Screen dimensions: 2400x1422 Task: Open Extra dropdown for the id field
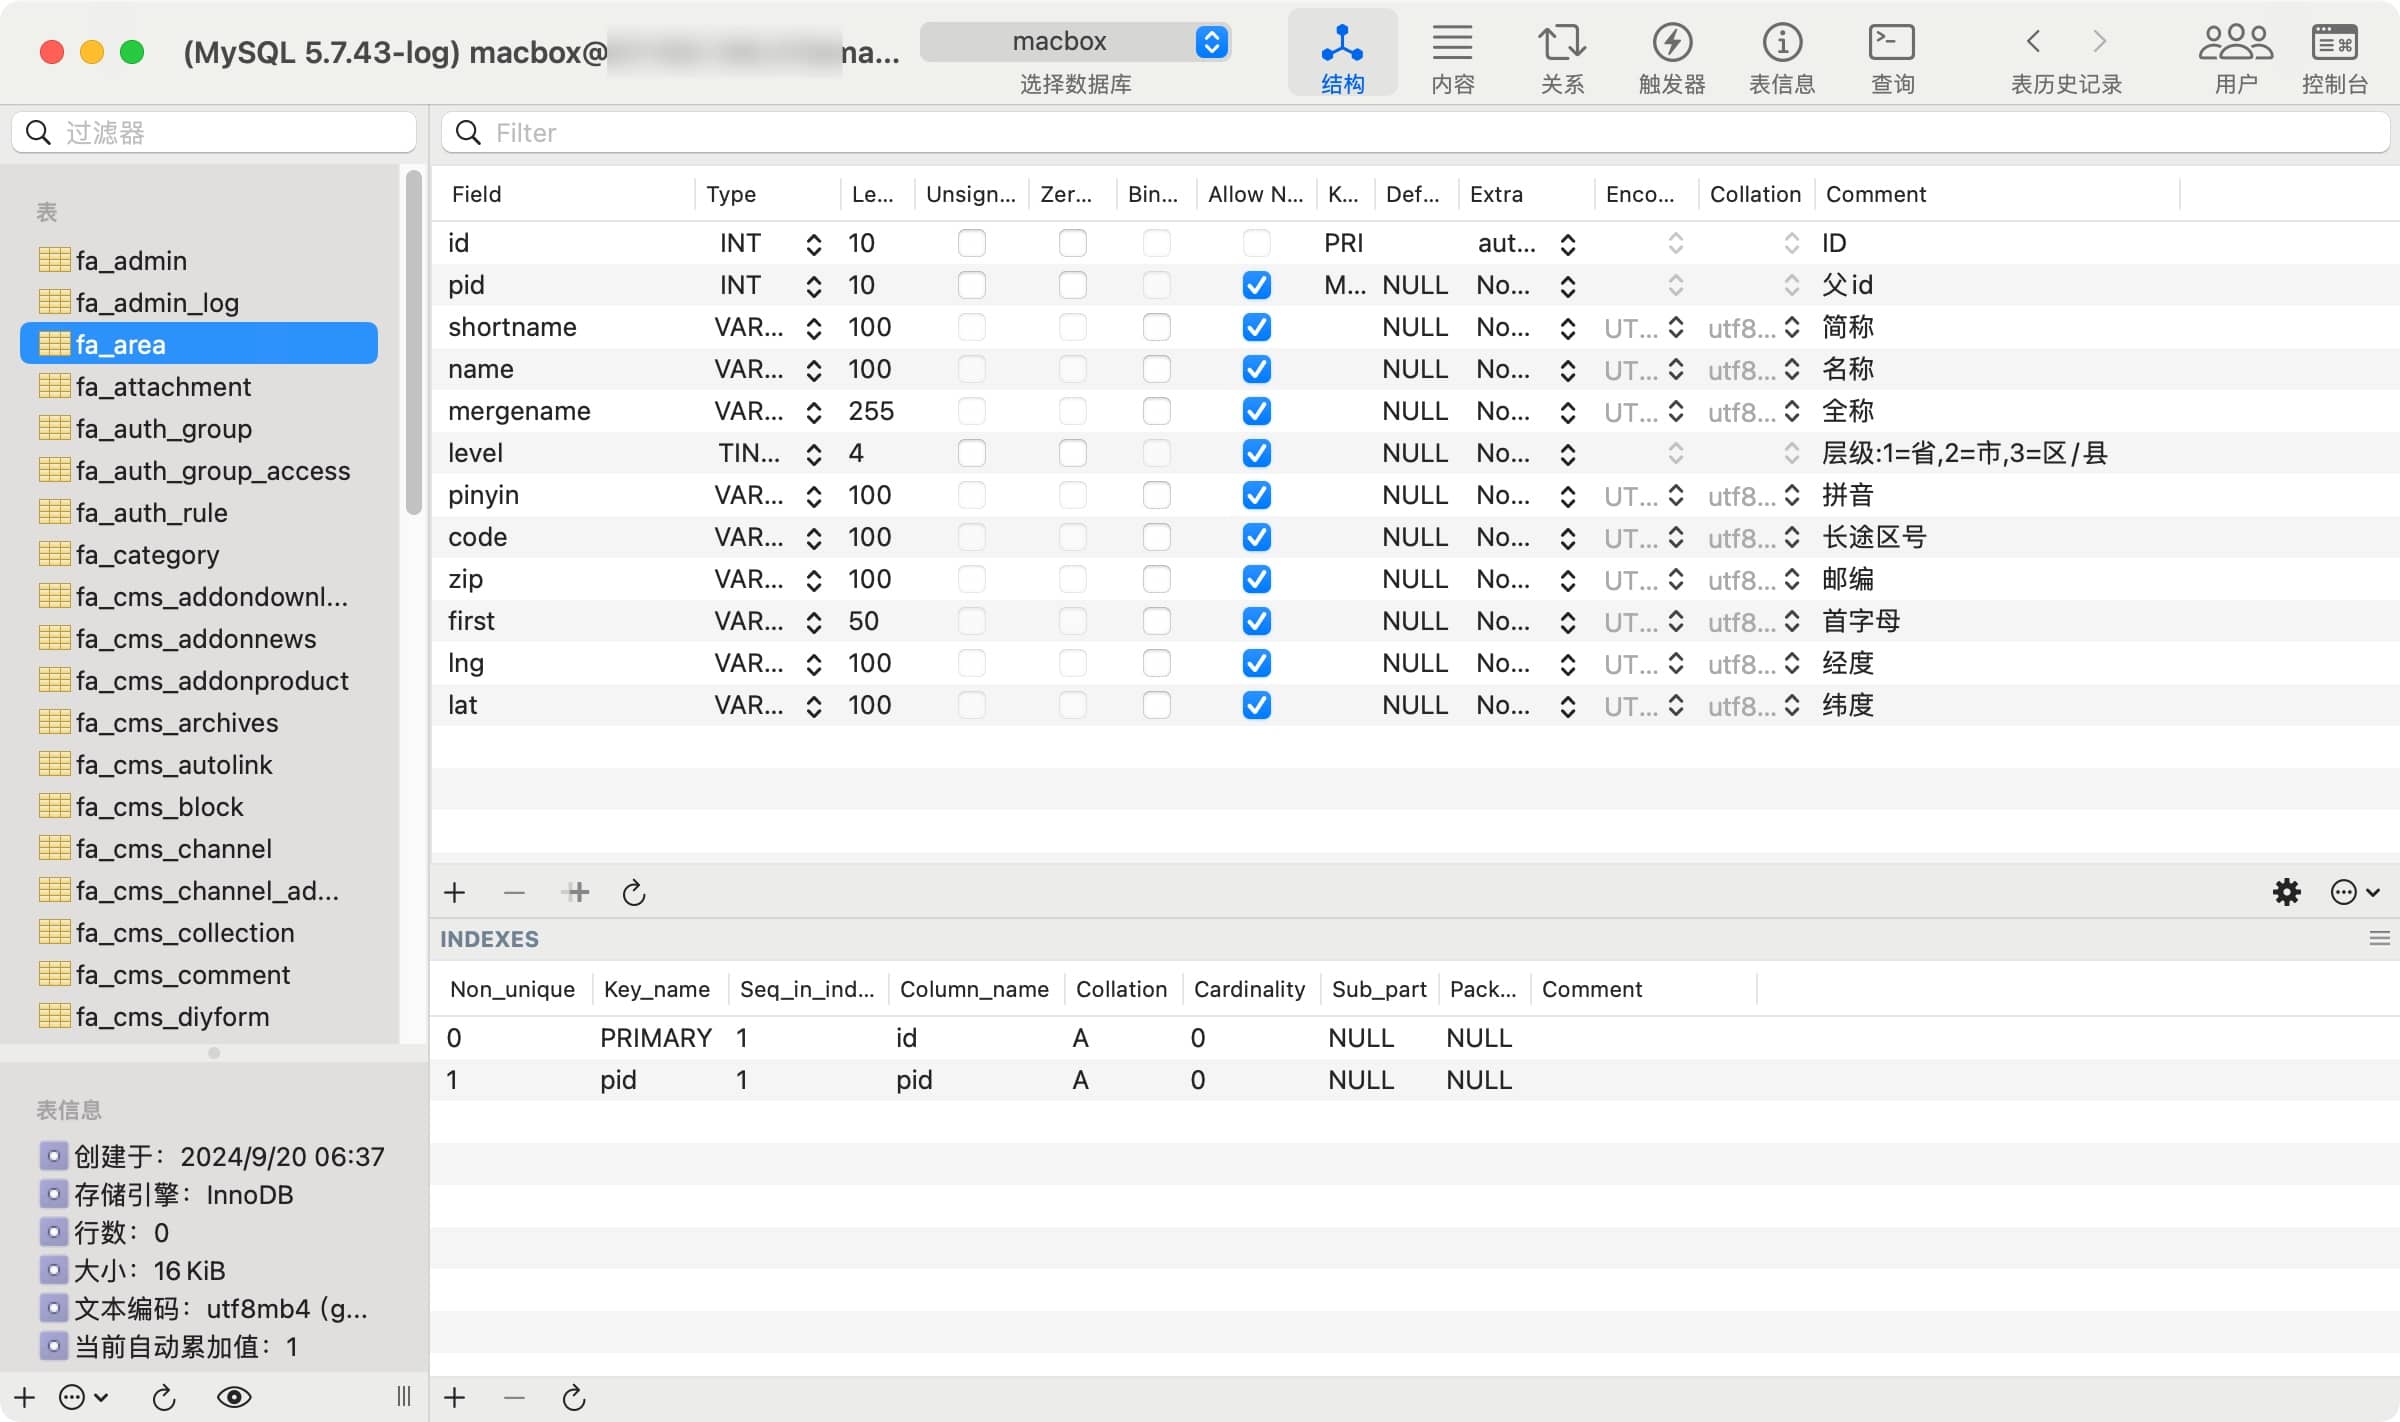[1567, 243]
